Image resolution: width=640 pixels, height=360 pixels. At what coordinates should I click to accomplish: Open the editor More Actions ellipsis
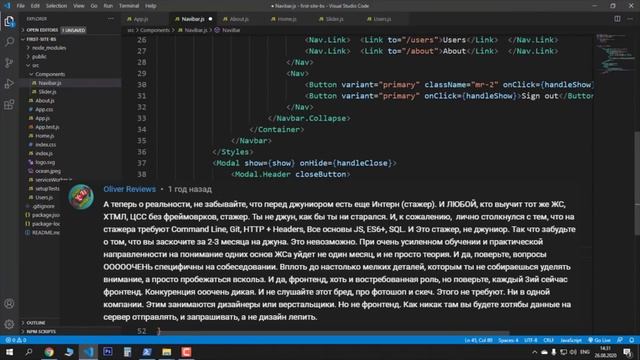630,19
